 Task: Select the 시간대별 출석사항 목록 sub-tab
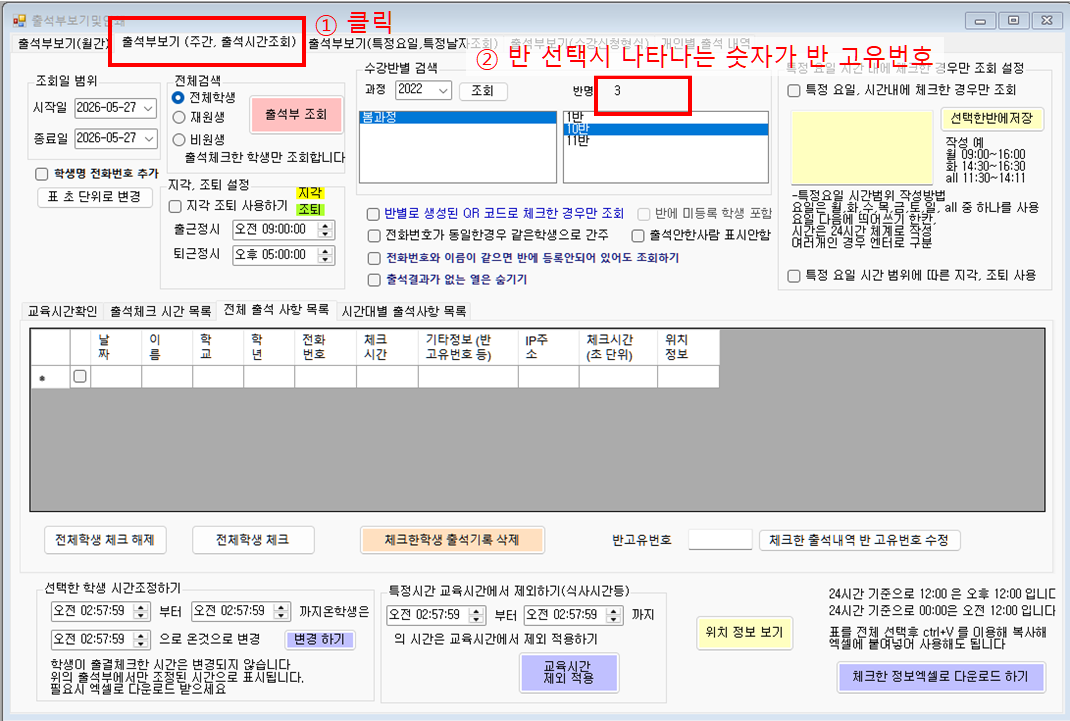tap(404, 311)
